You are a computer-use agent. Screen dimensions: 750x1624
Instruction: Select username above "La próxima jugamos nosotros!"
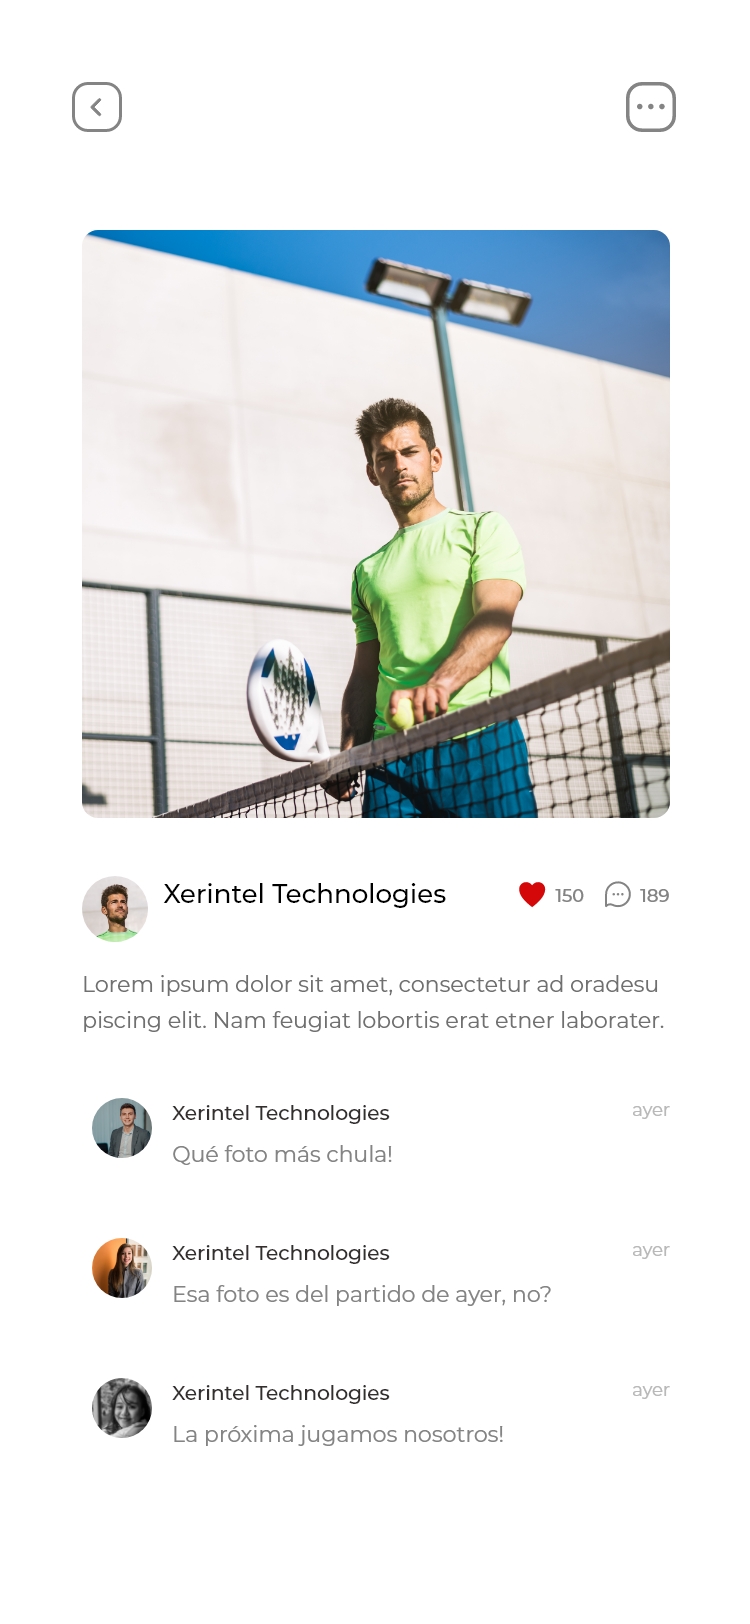point(281,1393)
